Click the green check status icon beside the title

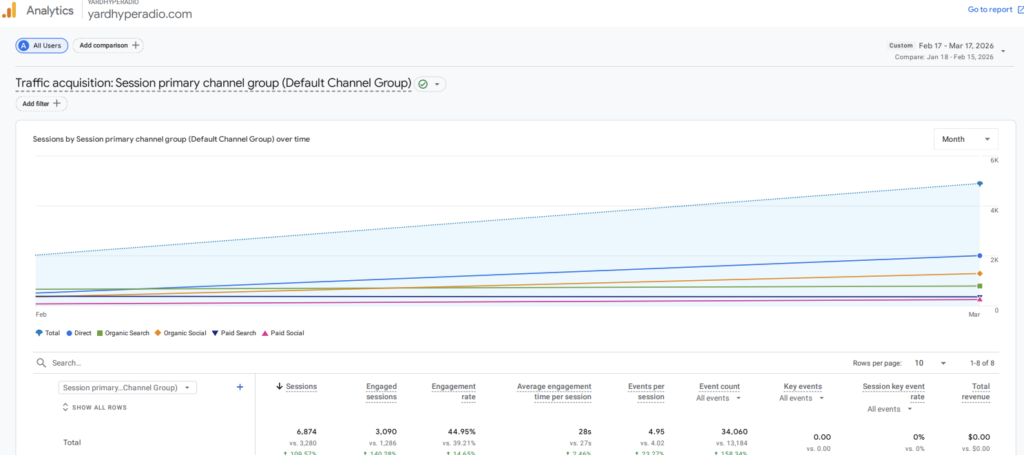[x=423, y=84]
